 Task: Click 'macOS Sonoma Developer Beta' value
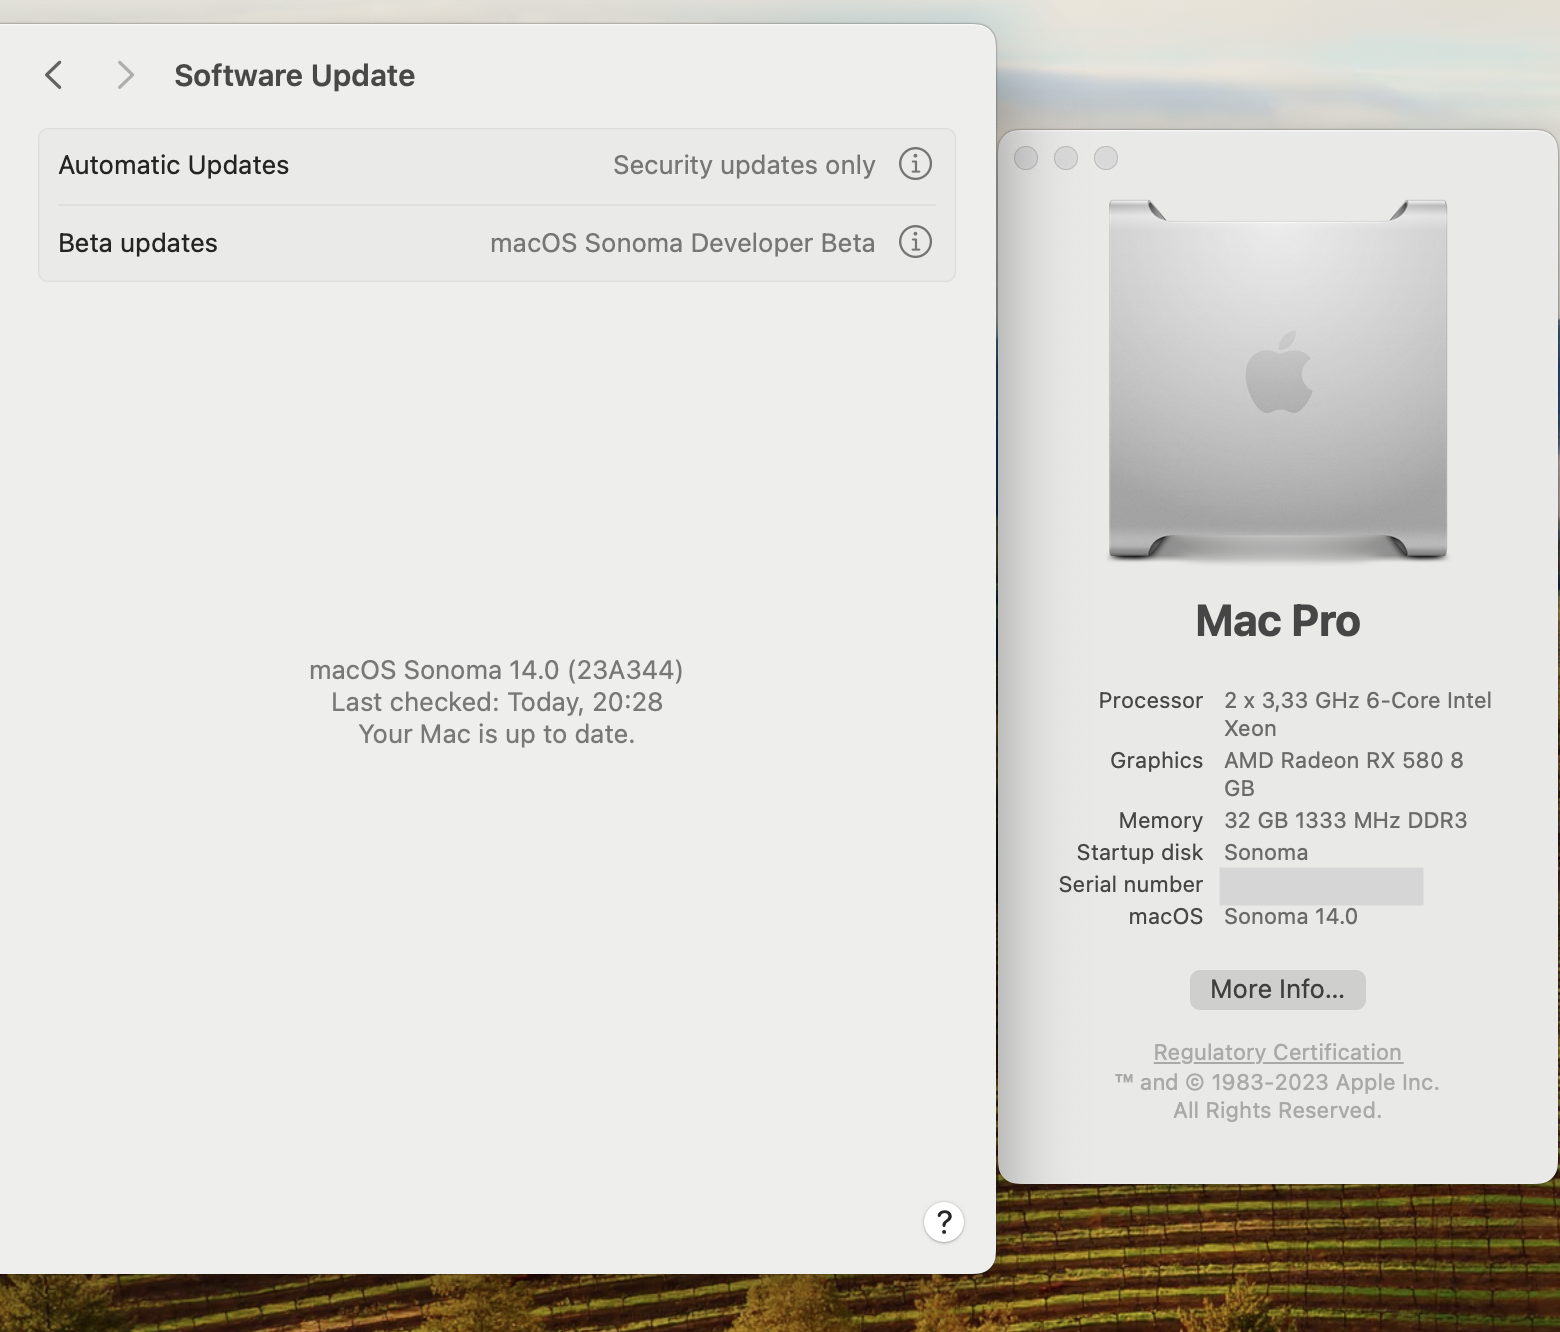[x=682, y=243]
